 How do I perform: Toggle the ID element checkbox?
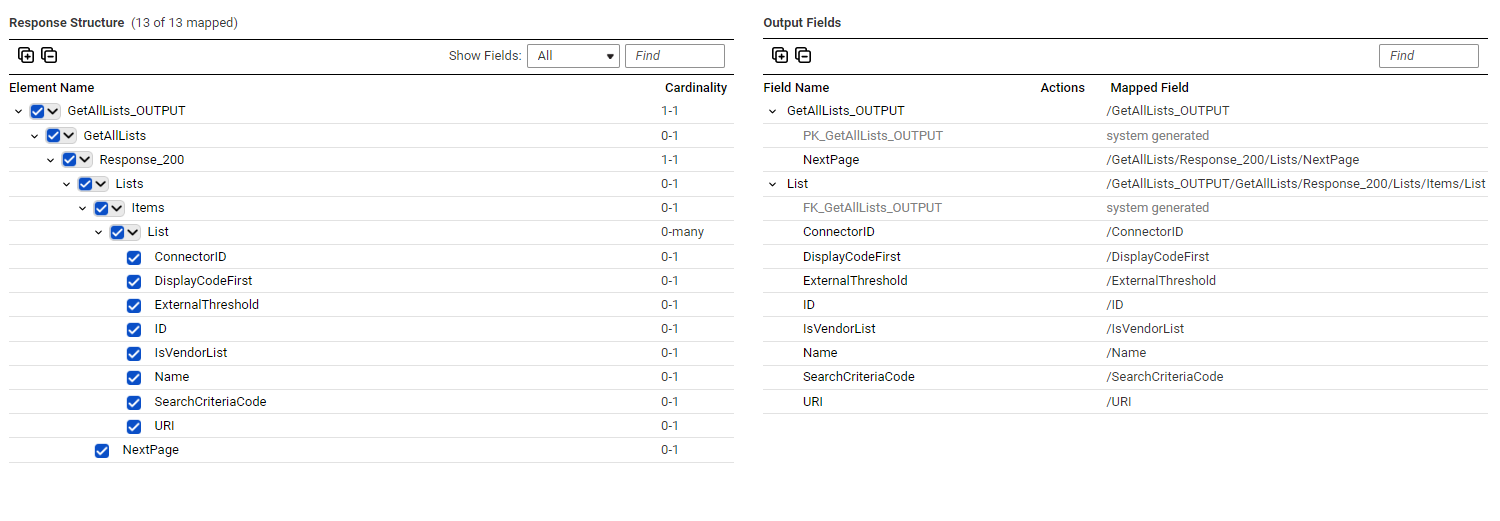[134, 329]
